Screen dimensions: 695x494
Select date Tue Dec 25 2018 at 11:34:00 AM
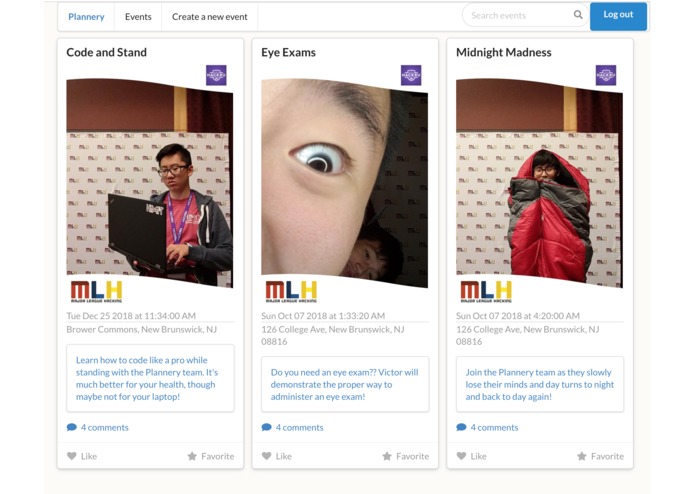click(131, 316)
